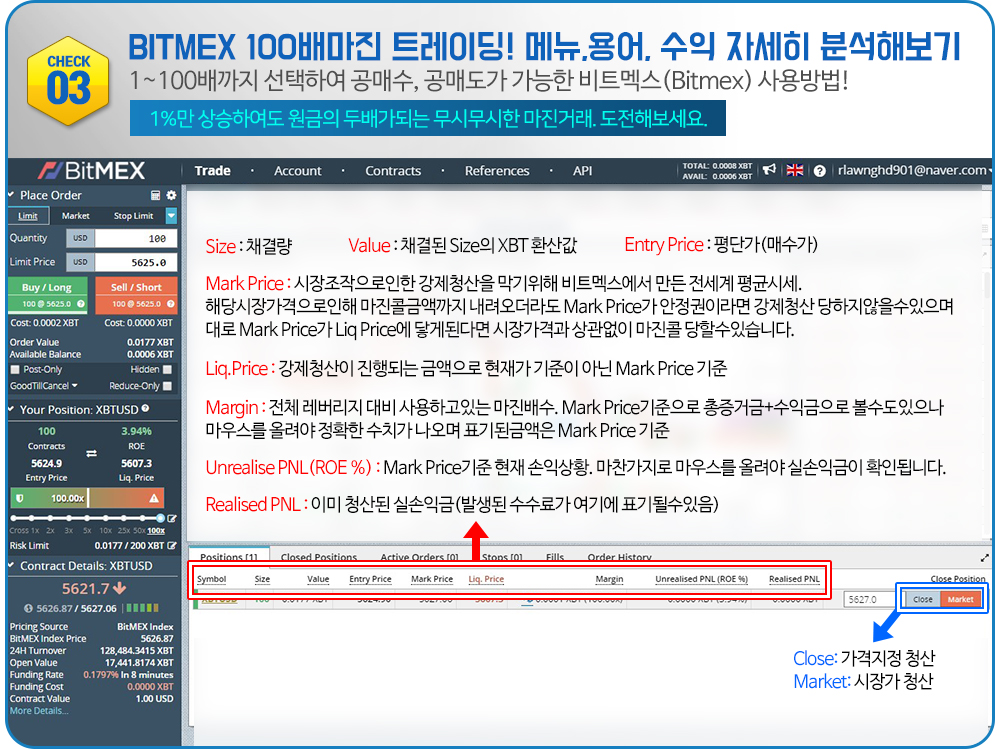Open the Account menu
Image resolution: width=1000 pixels, height=749 pixels.
coord(297,170)
